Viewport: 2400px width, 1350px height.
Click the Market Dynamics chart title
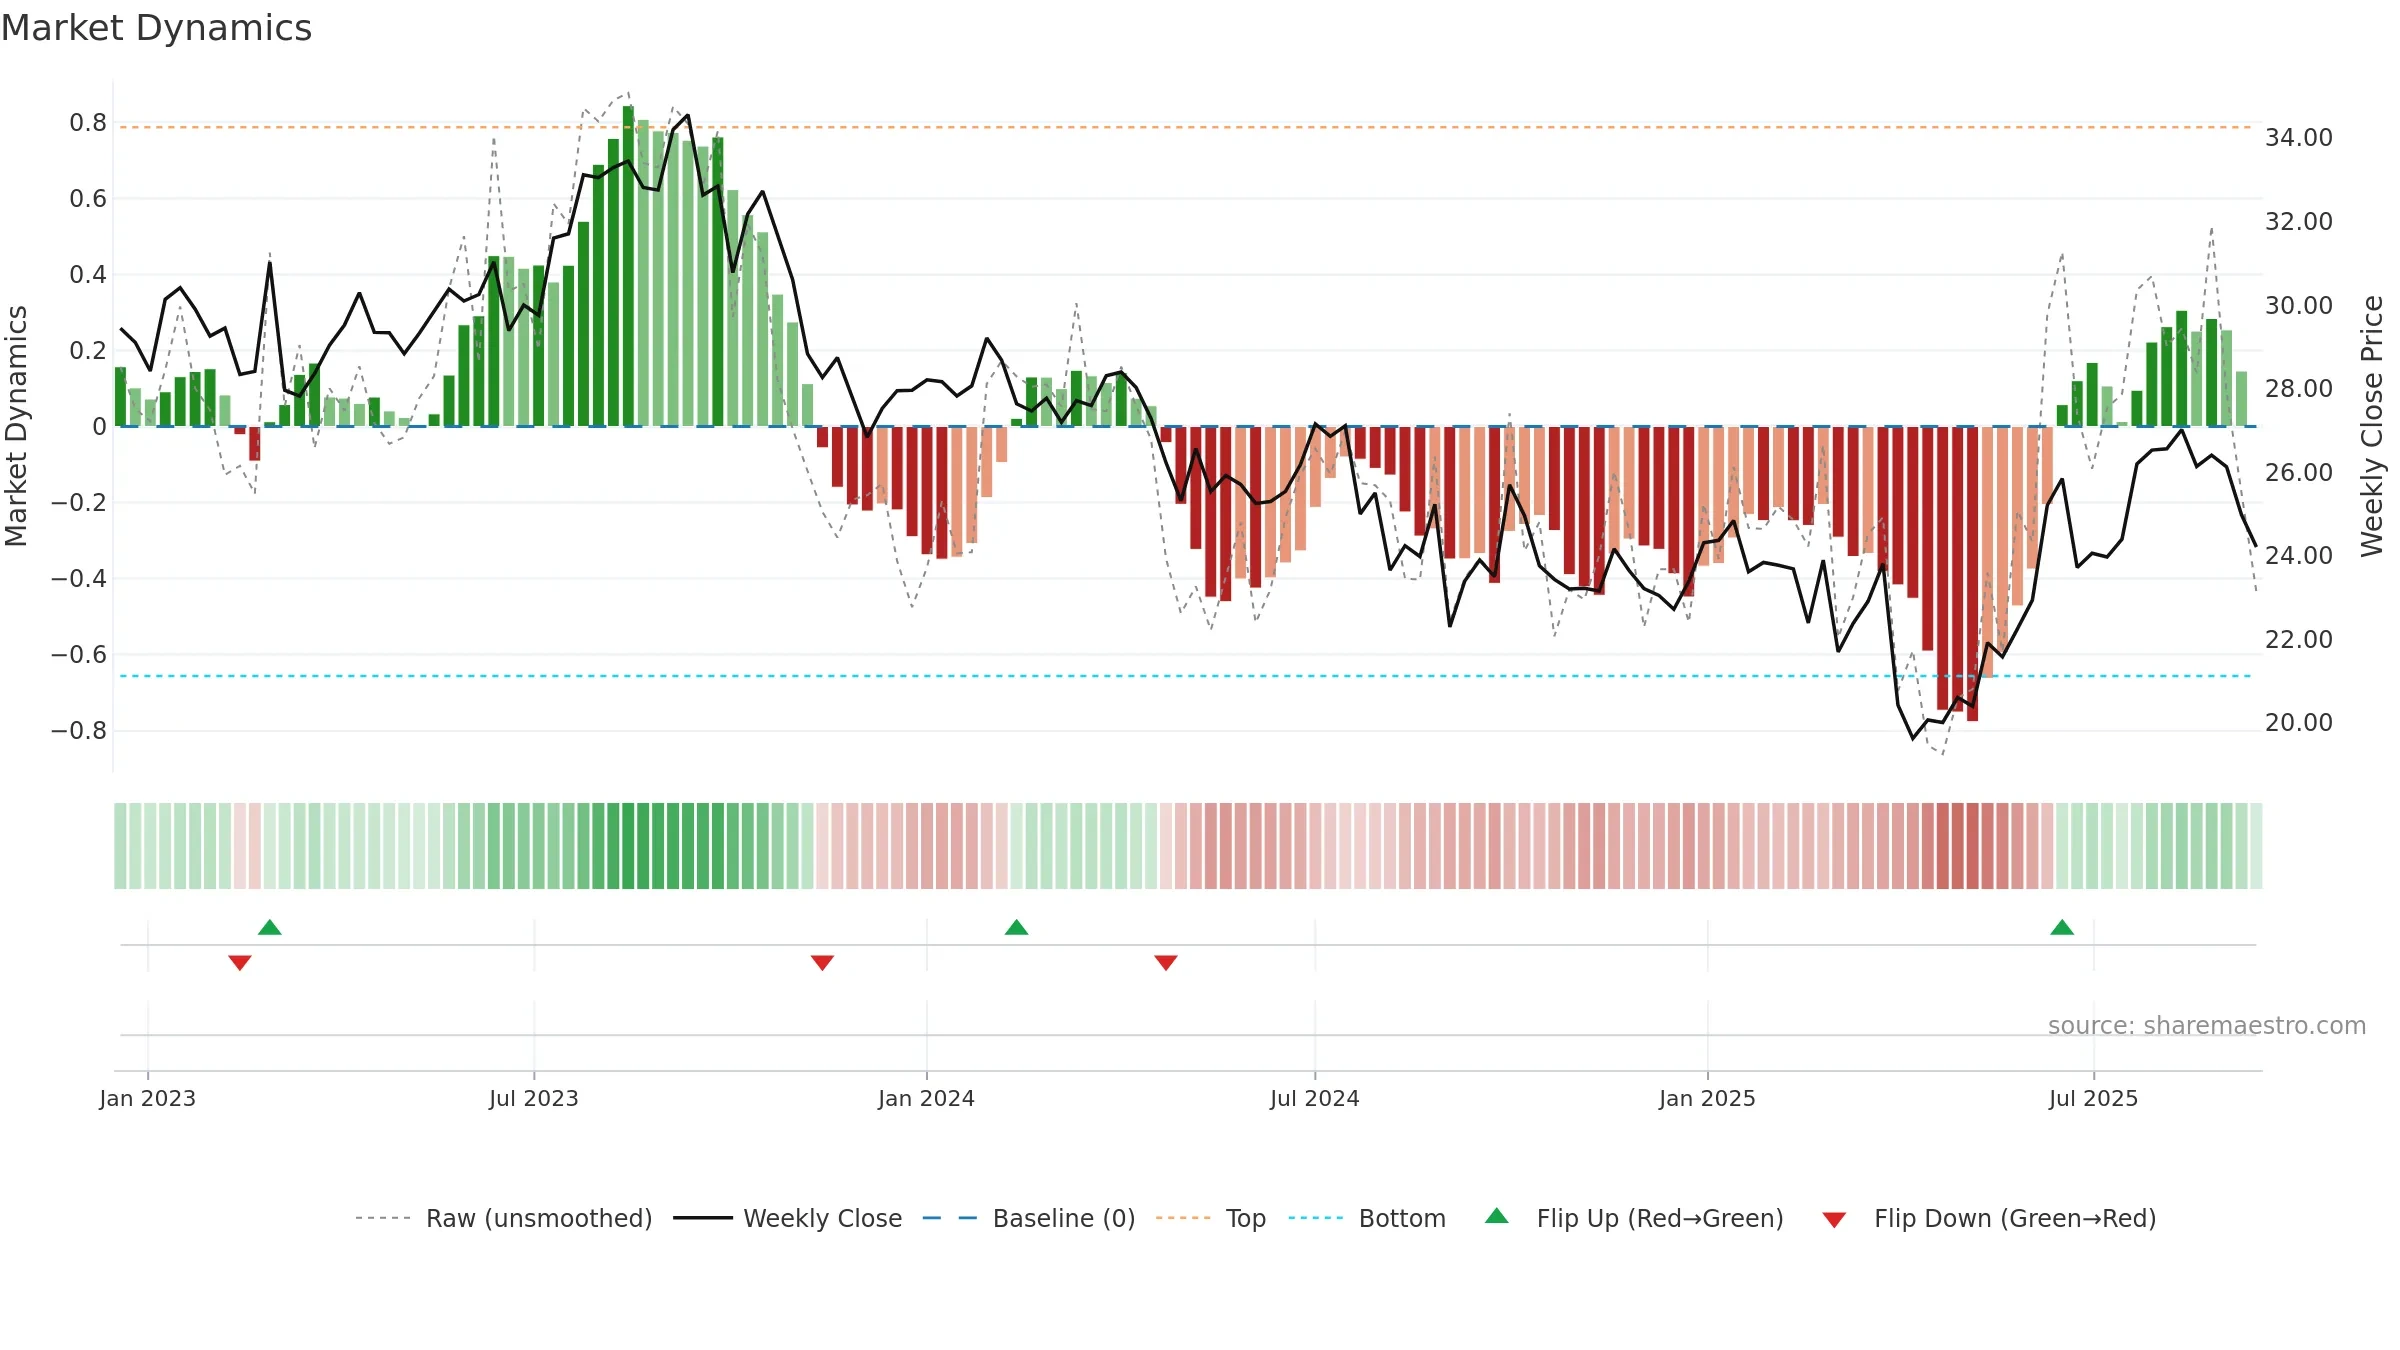click(x=157, y=28)
